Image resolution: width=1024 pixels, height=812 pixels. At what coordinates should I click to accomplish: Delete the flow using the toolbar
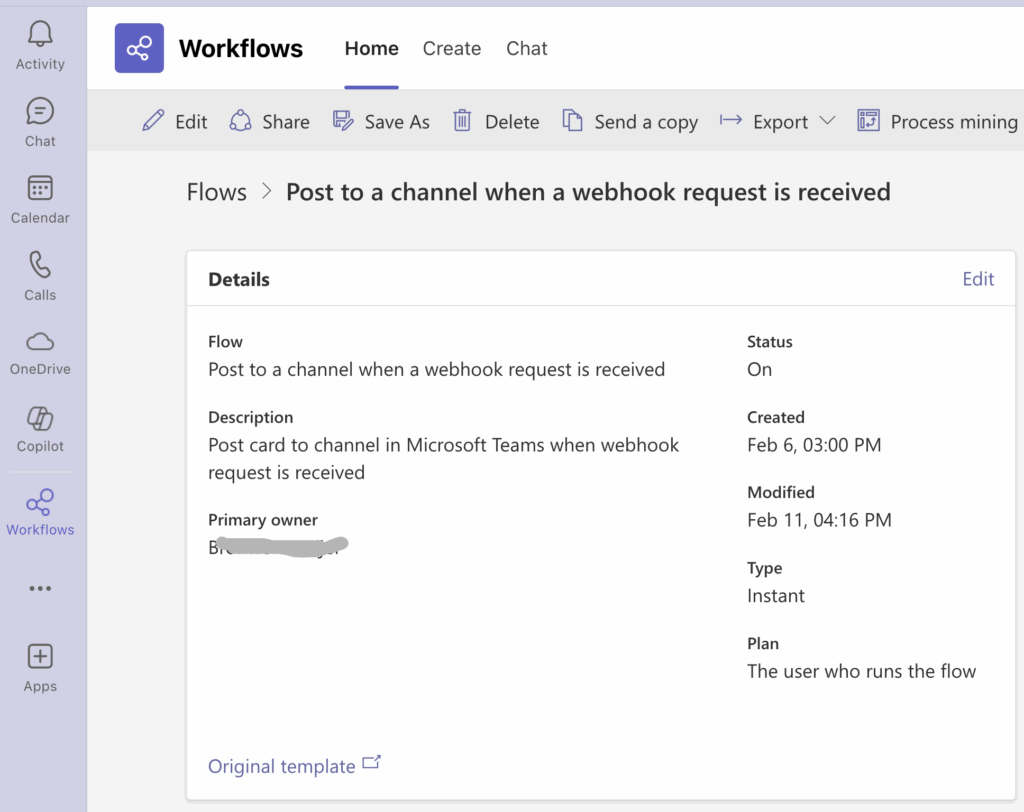[x=496, y=121]
